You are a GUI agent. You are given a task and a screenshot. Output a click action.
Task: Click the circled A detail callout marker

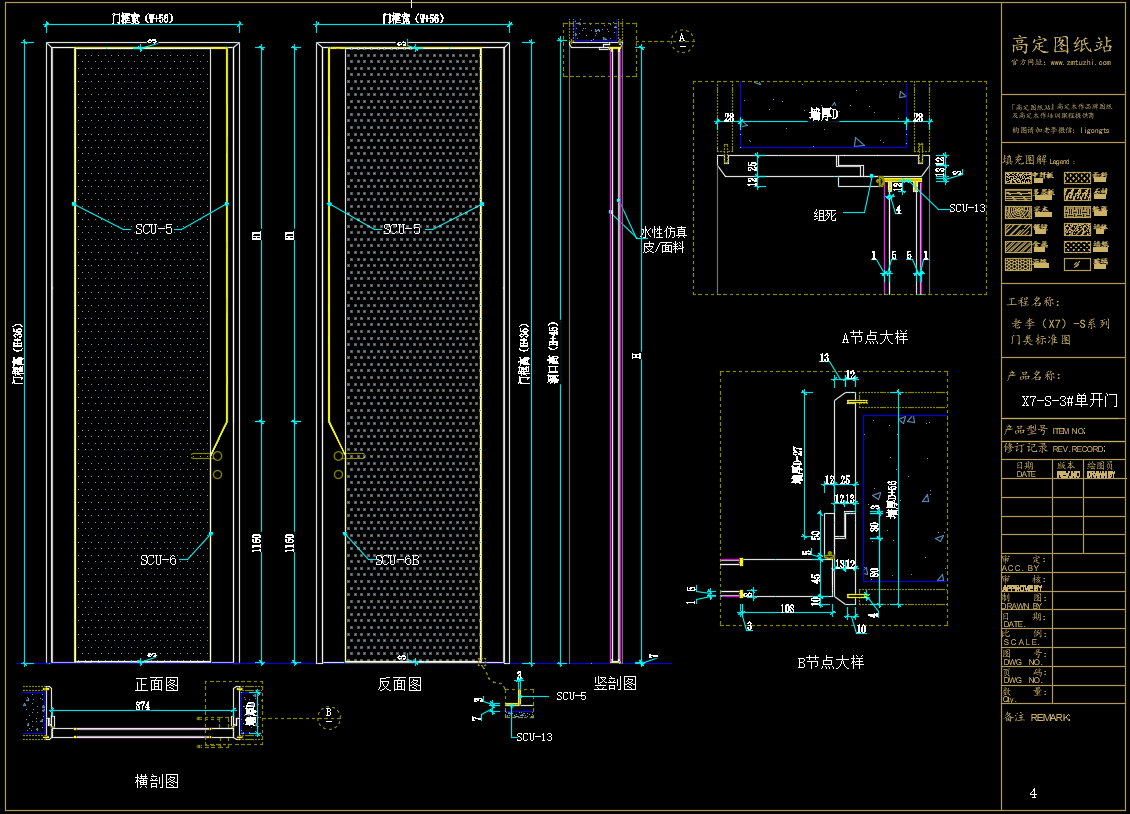[681, 40]
